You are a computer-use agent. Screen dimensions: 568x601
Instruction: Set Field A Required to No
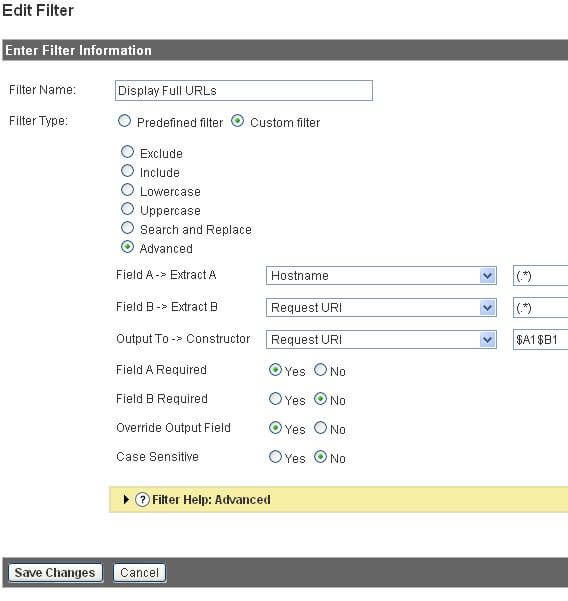[x=320, y=370]
